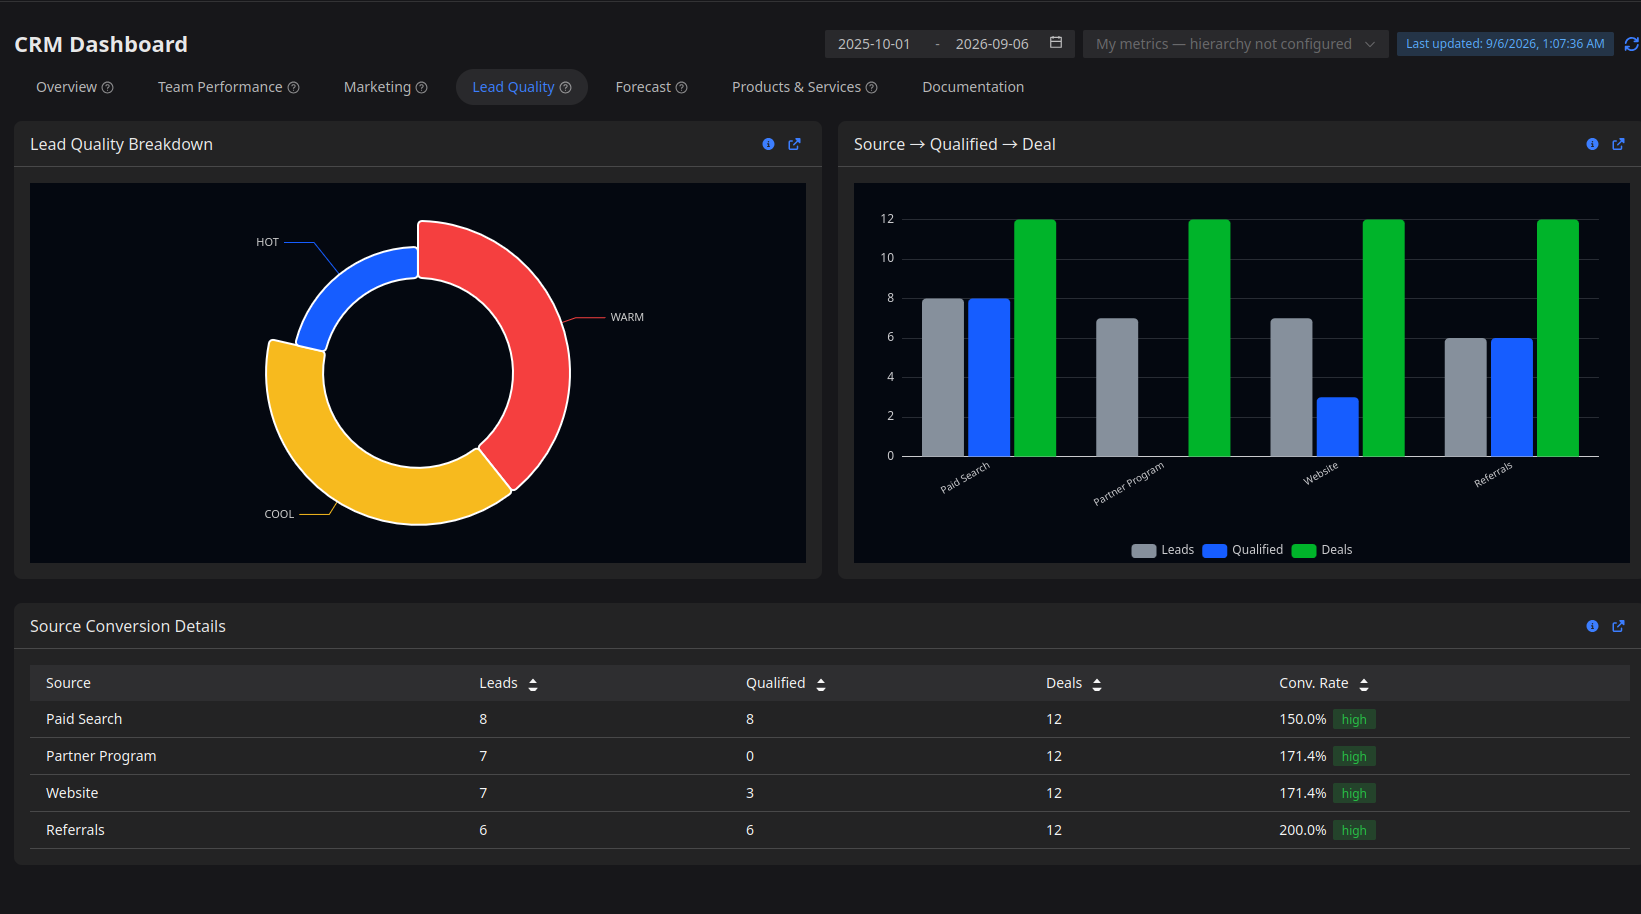Click the Paid Search table row name
1641x914 pixels.
[84, 719]
